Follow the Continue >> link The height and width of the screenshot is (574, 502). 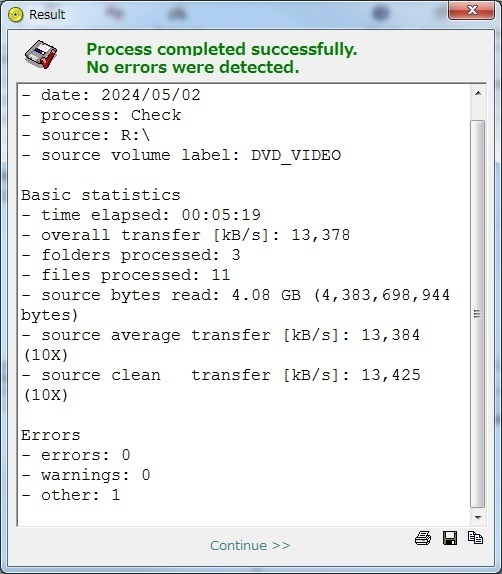pos(250,545)
